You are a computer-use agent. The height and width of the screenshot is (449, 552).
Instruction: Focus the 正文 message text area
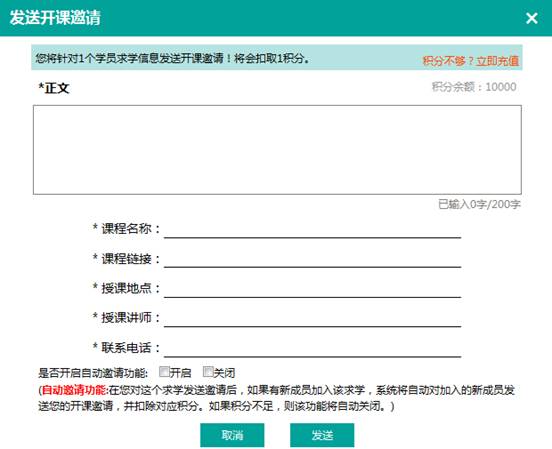277,150
